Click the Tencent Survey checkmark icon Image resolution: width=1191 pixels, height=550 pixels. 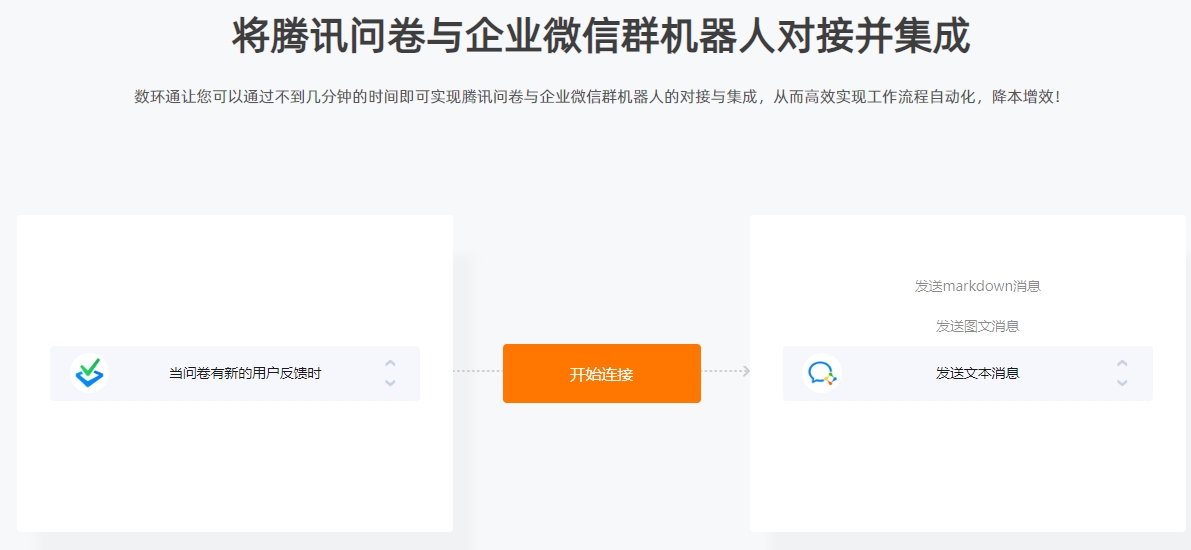coord(90,373)
